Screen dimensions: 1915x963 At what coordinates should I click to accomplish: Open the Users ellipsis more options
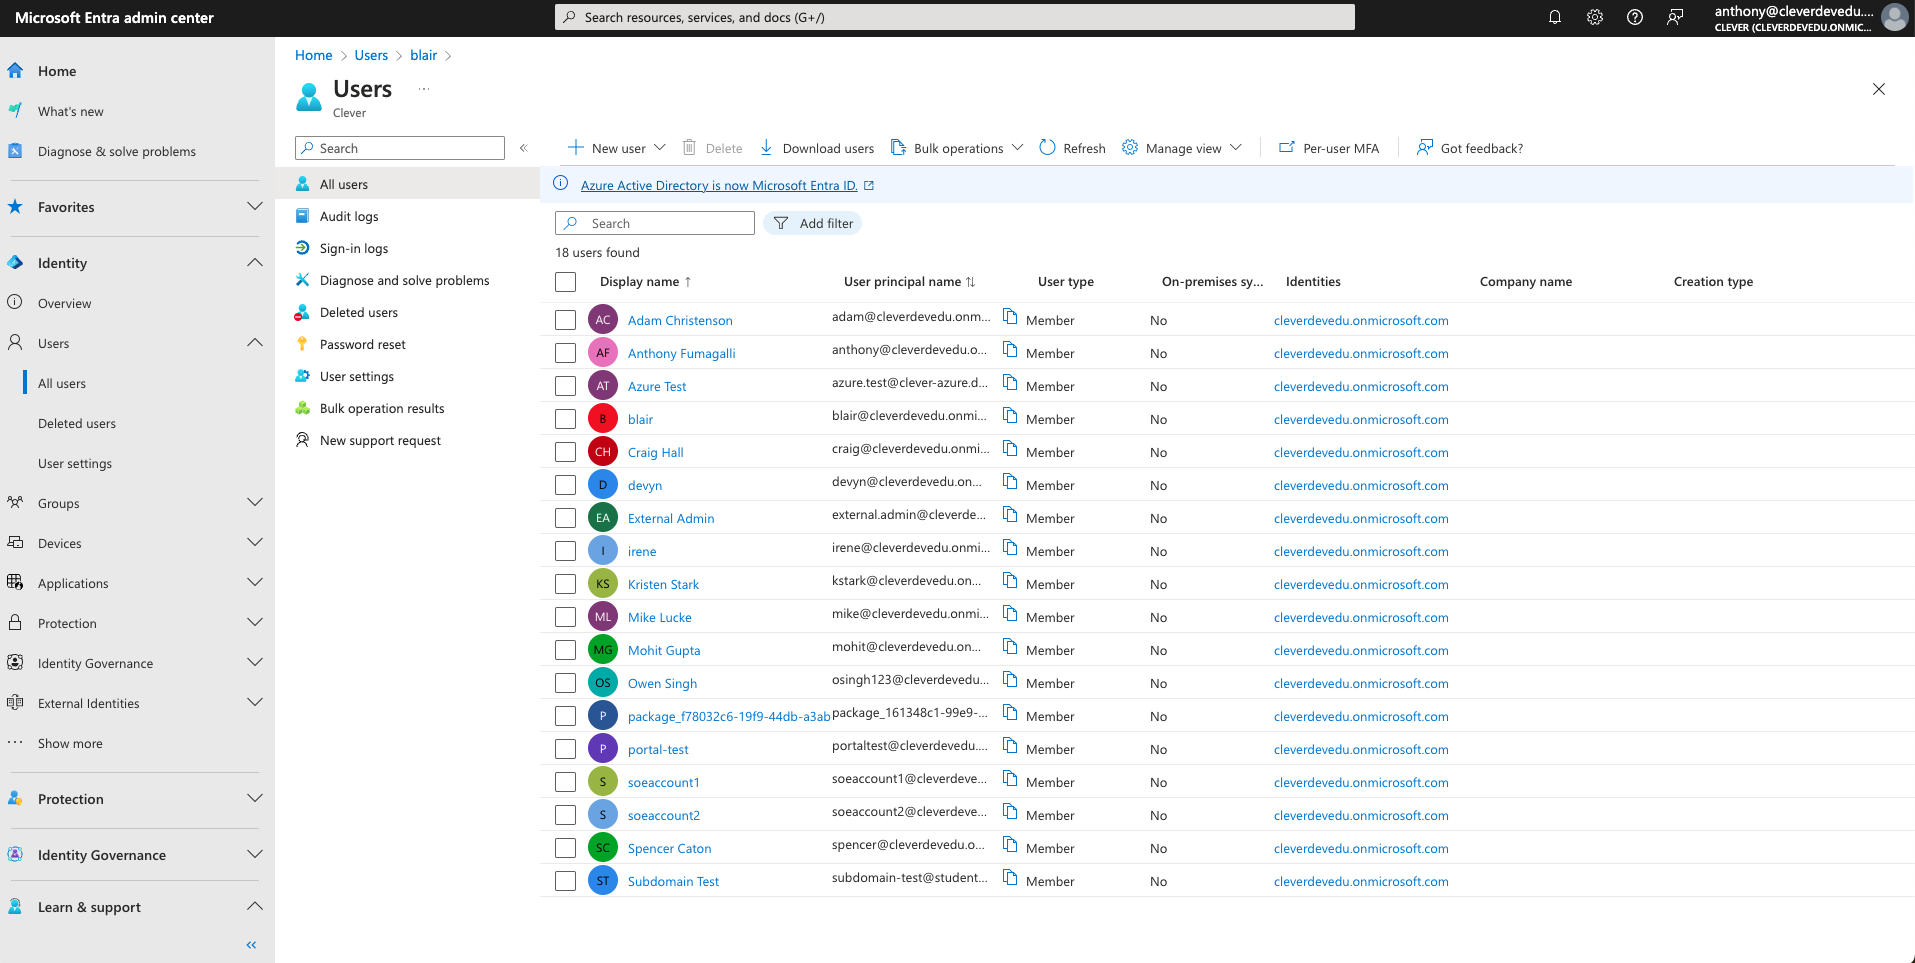tap(424, 89)
